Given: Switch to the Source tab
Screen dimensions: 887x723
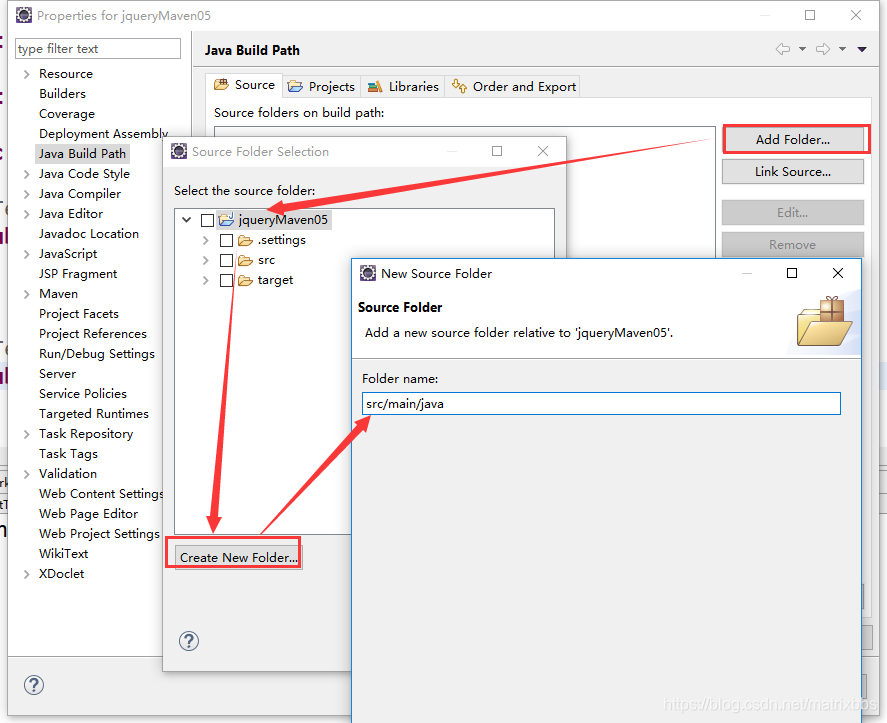Looking at the screenshot, I should click(244, 85).
